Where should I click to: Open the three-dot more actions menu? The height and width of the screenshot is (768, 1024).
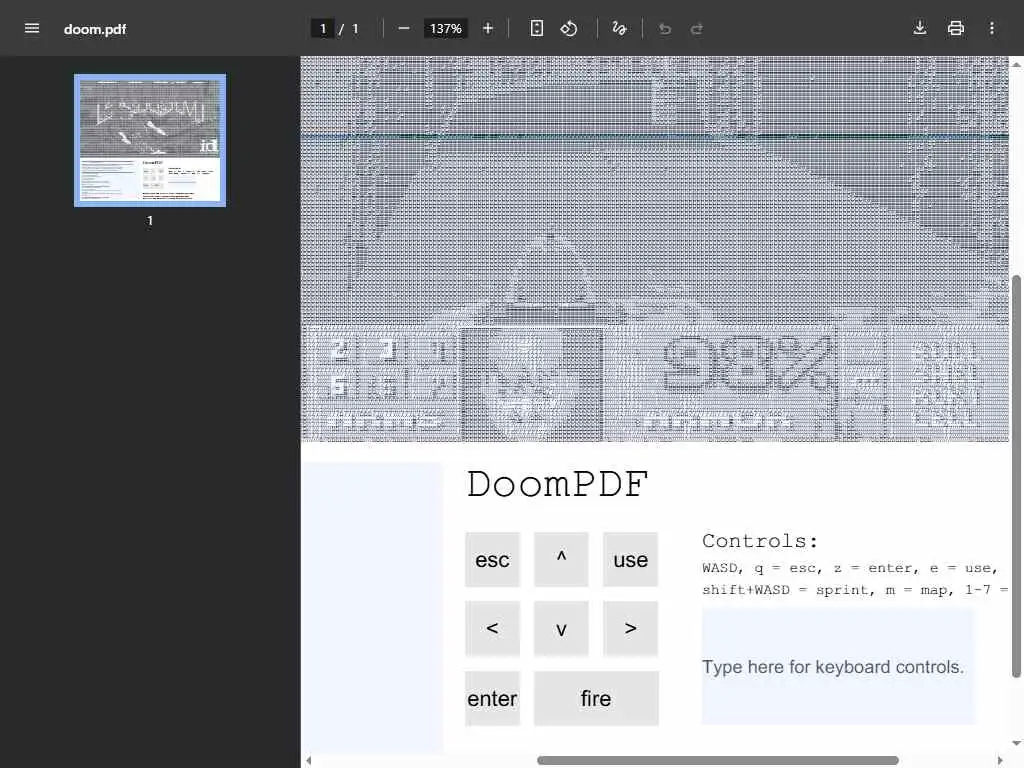[x=991, y=28]
